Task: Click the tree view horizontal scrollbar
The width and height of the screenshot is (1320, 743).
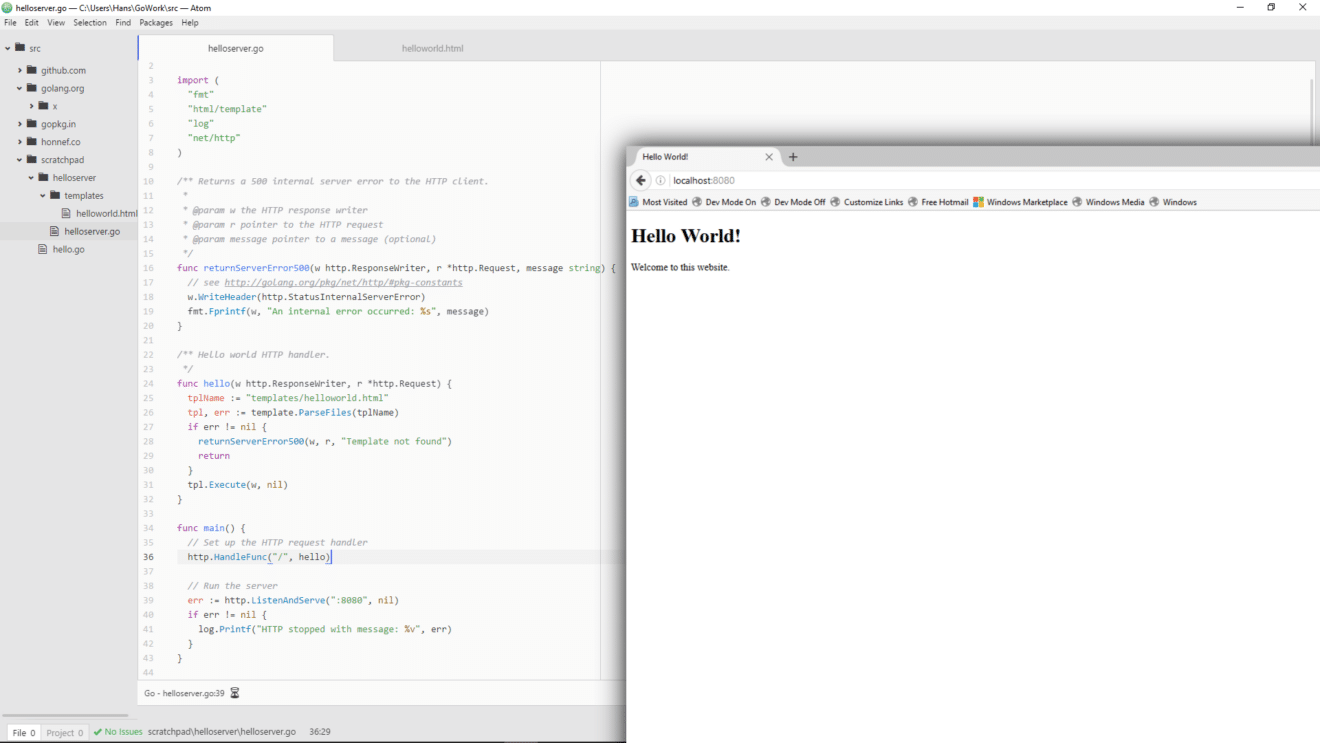Action: 65,716
